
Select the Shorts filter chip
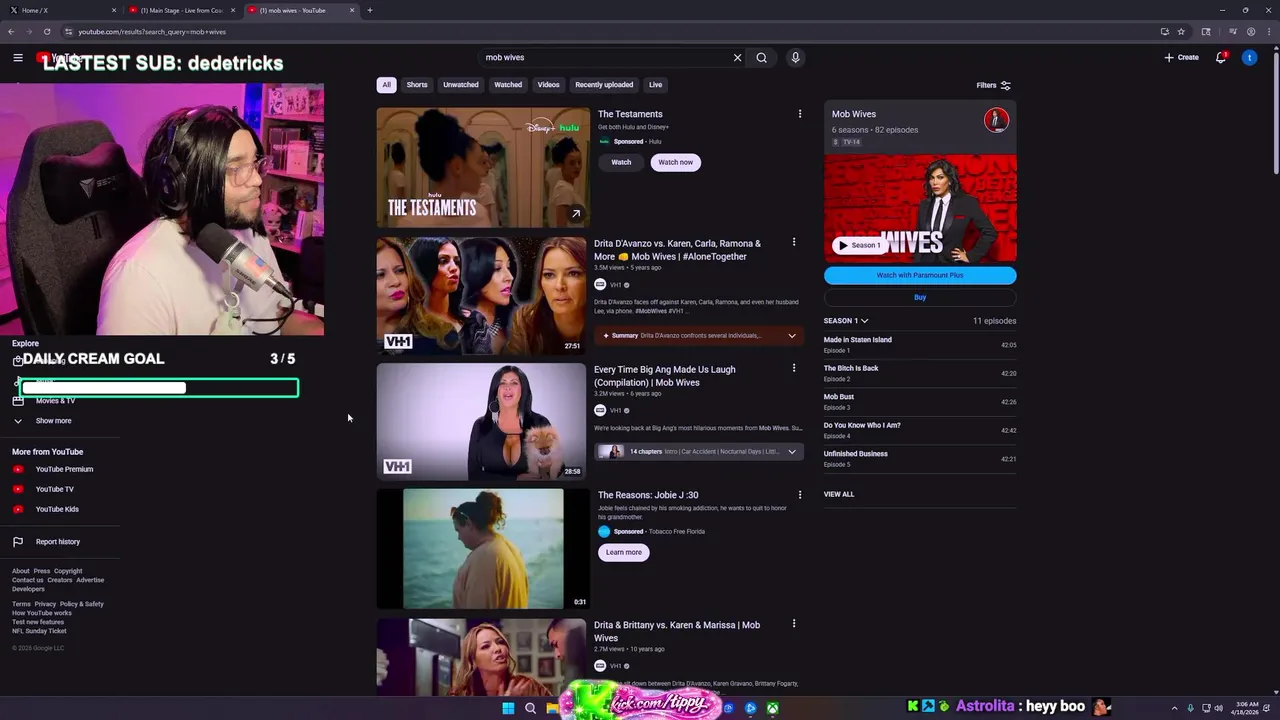417,85
